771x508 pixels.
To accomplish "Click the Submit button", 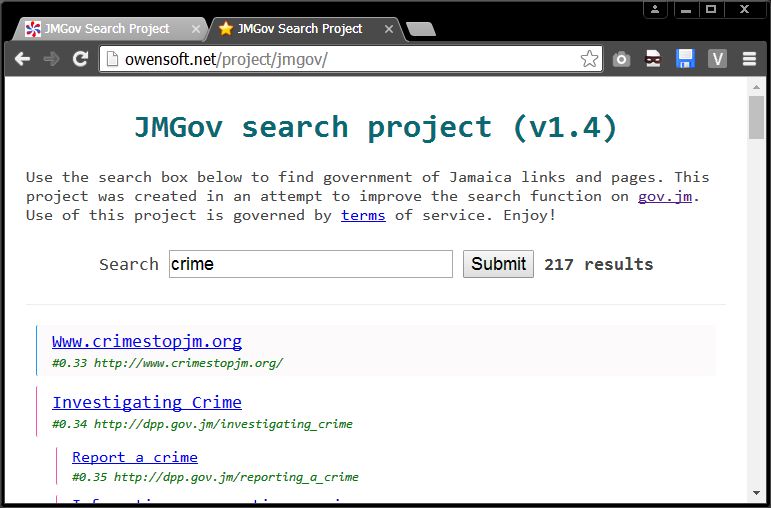I will pyautogui.click(x=498, y=264).
